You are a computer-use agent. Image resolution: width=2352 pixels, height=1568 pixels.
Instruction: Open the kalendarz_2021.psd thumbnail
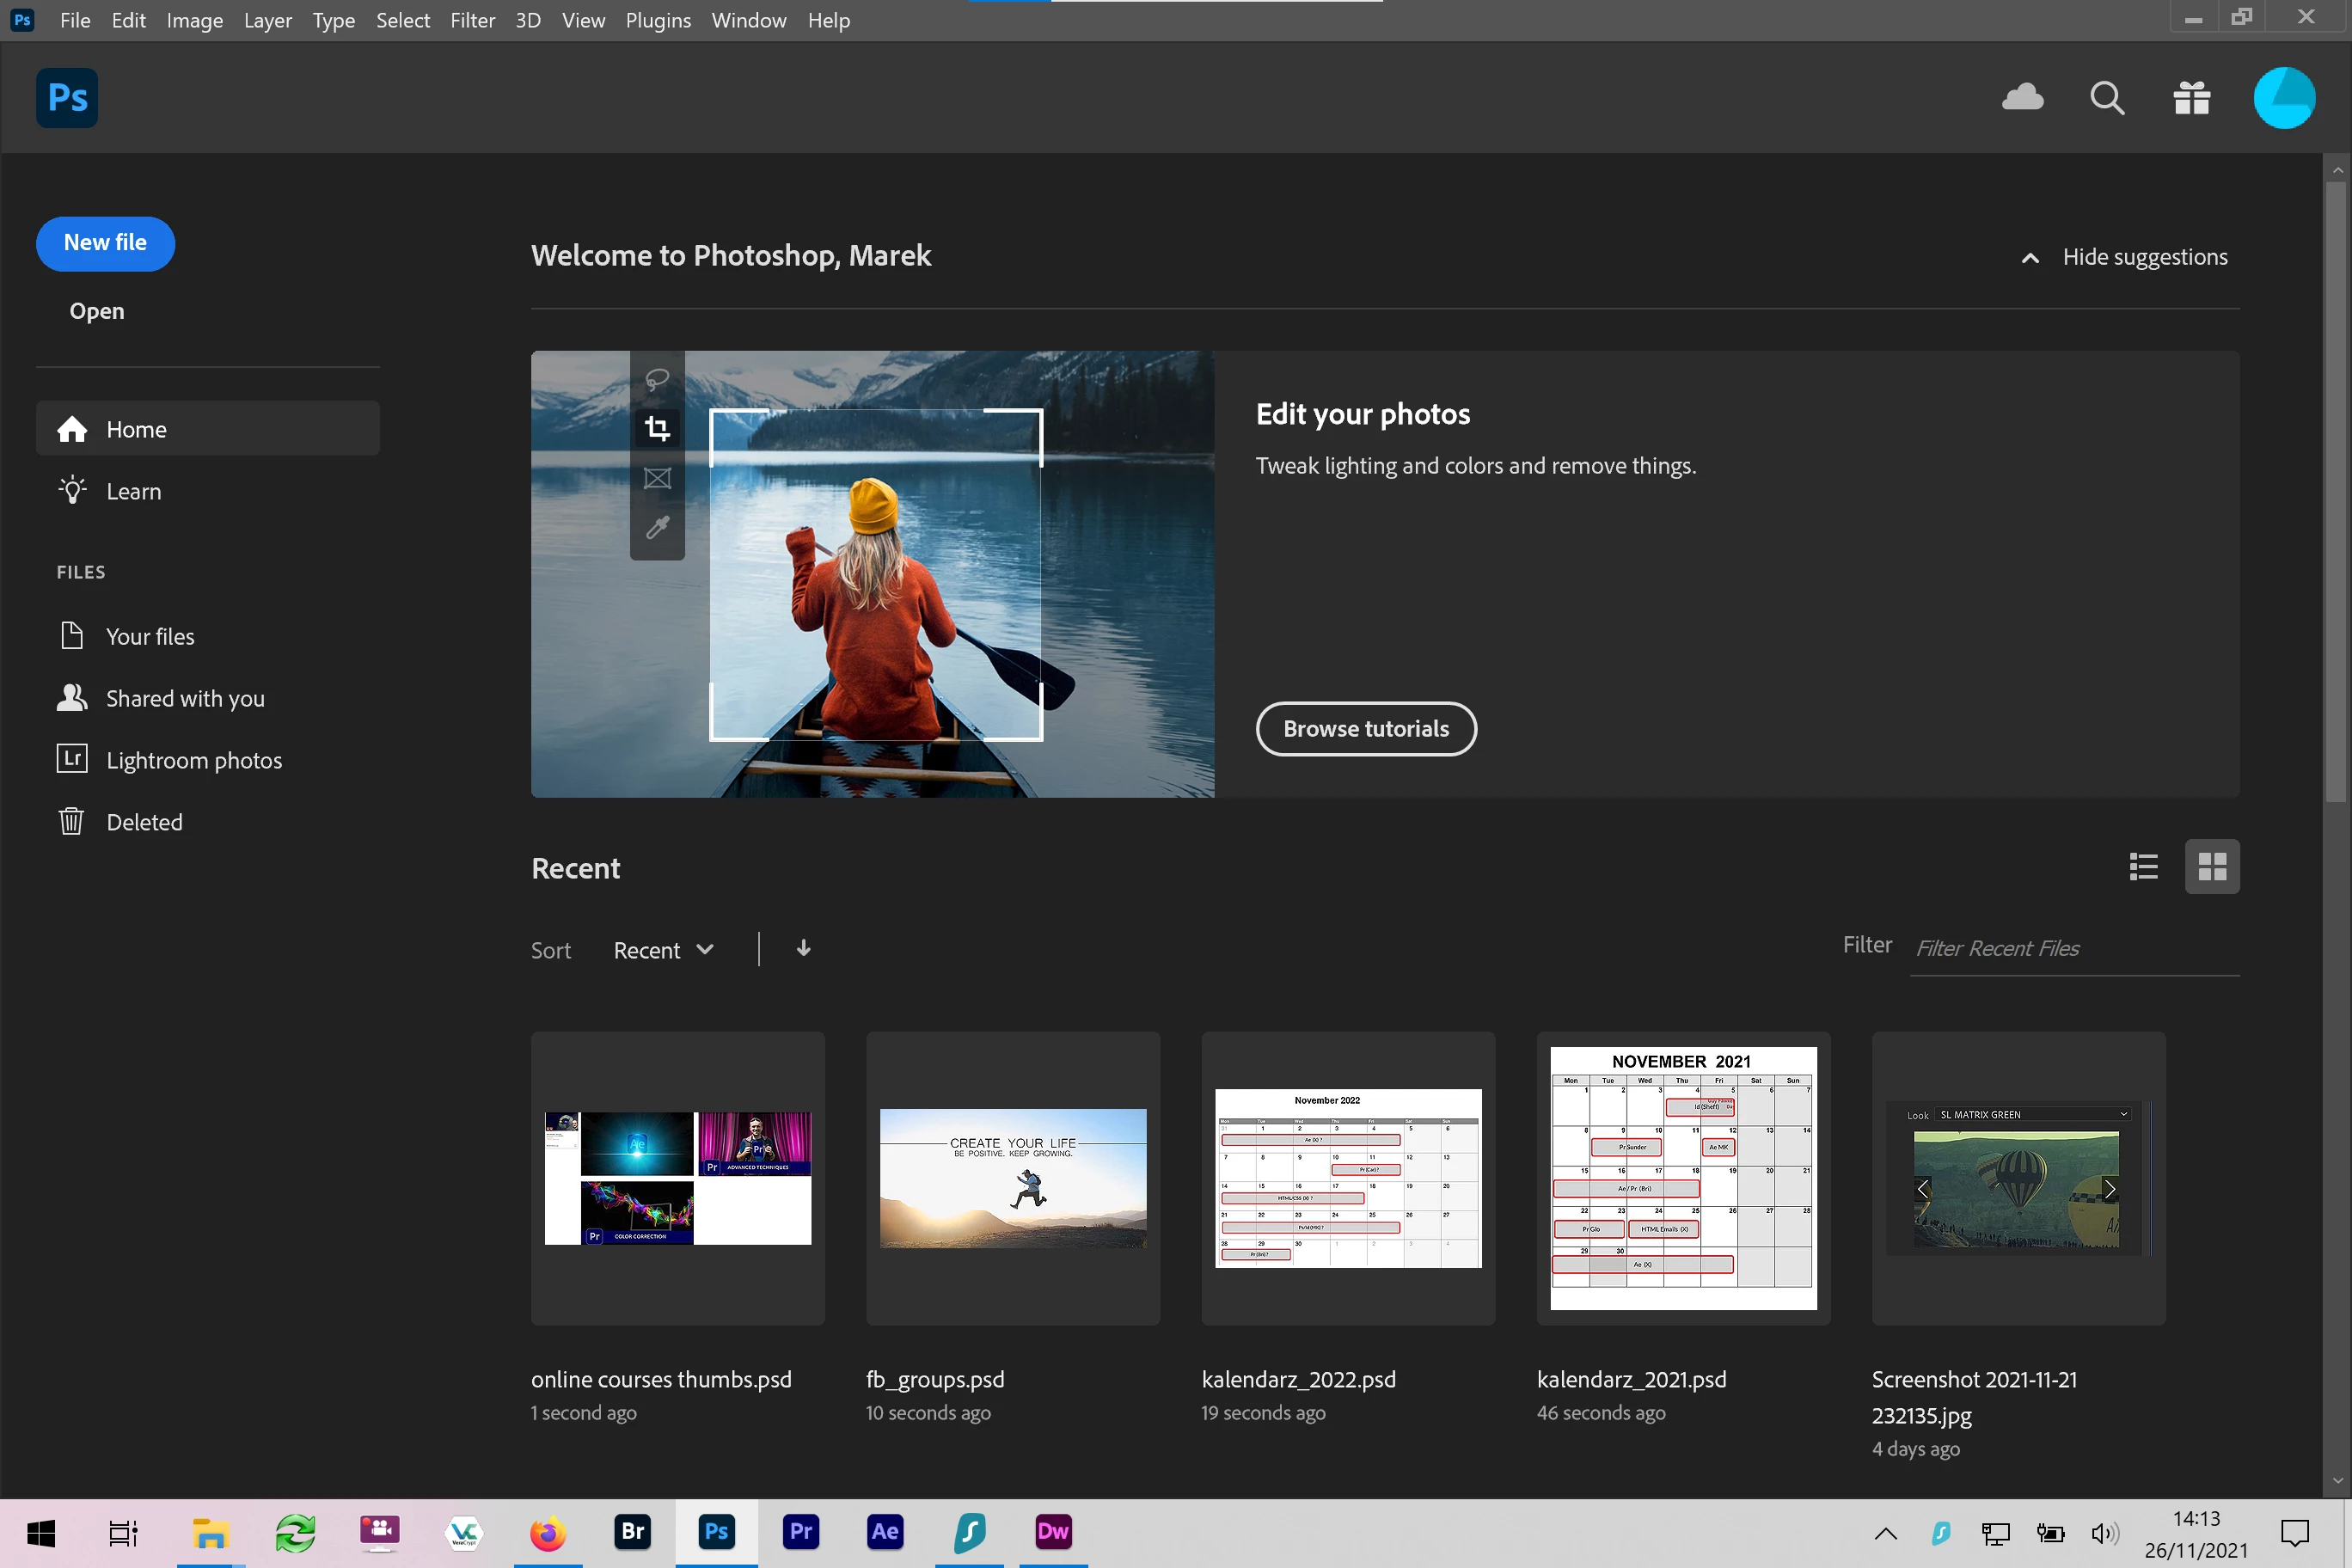pyautogui.click(x=1683, y=1178)
